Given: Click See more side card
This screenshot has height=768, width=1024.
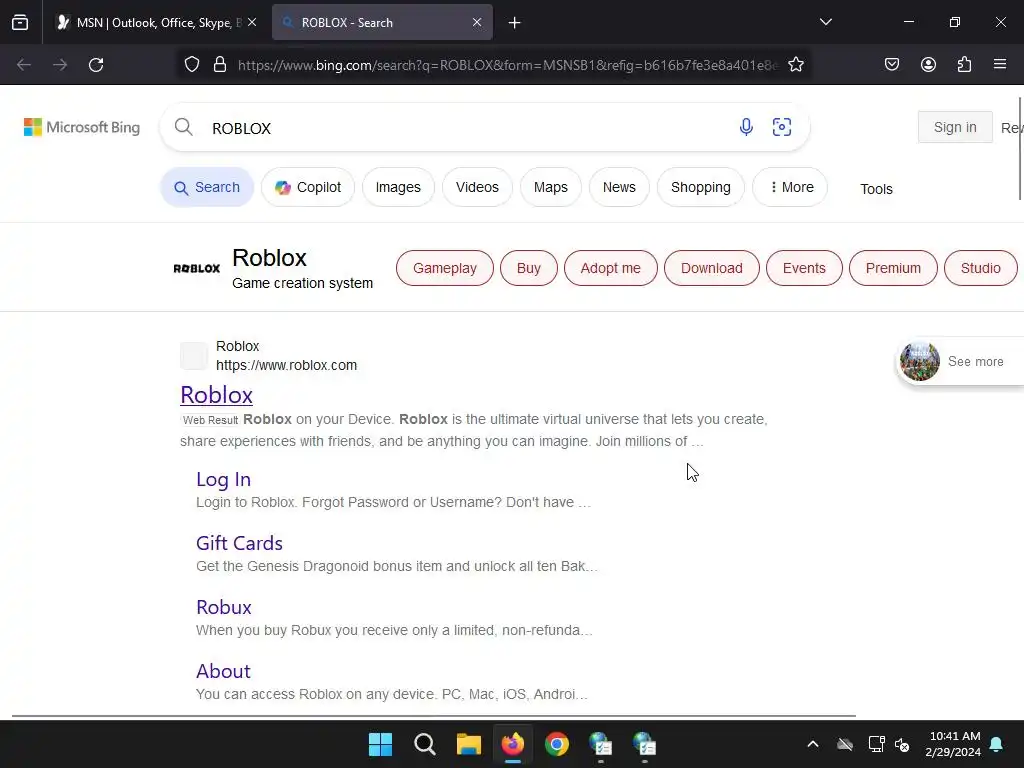Looking at the screenshot, I should [x=959, y=362].
